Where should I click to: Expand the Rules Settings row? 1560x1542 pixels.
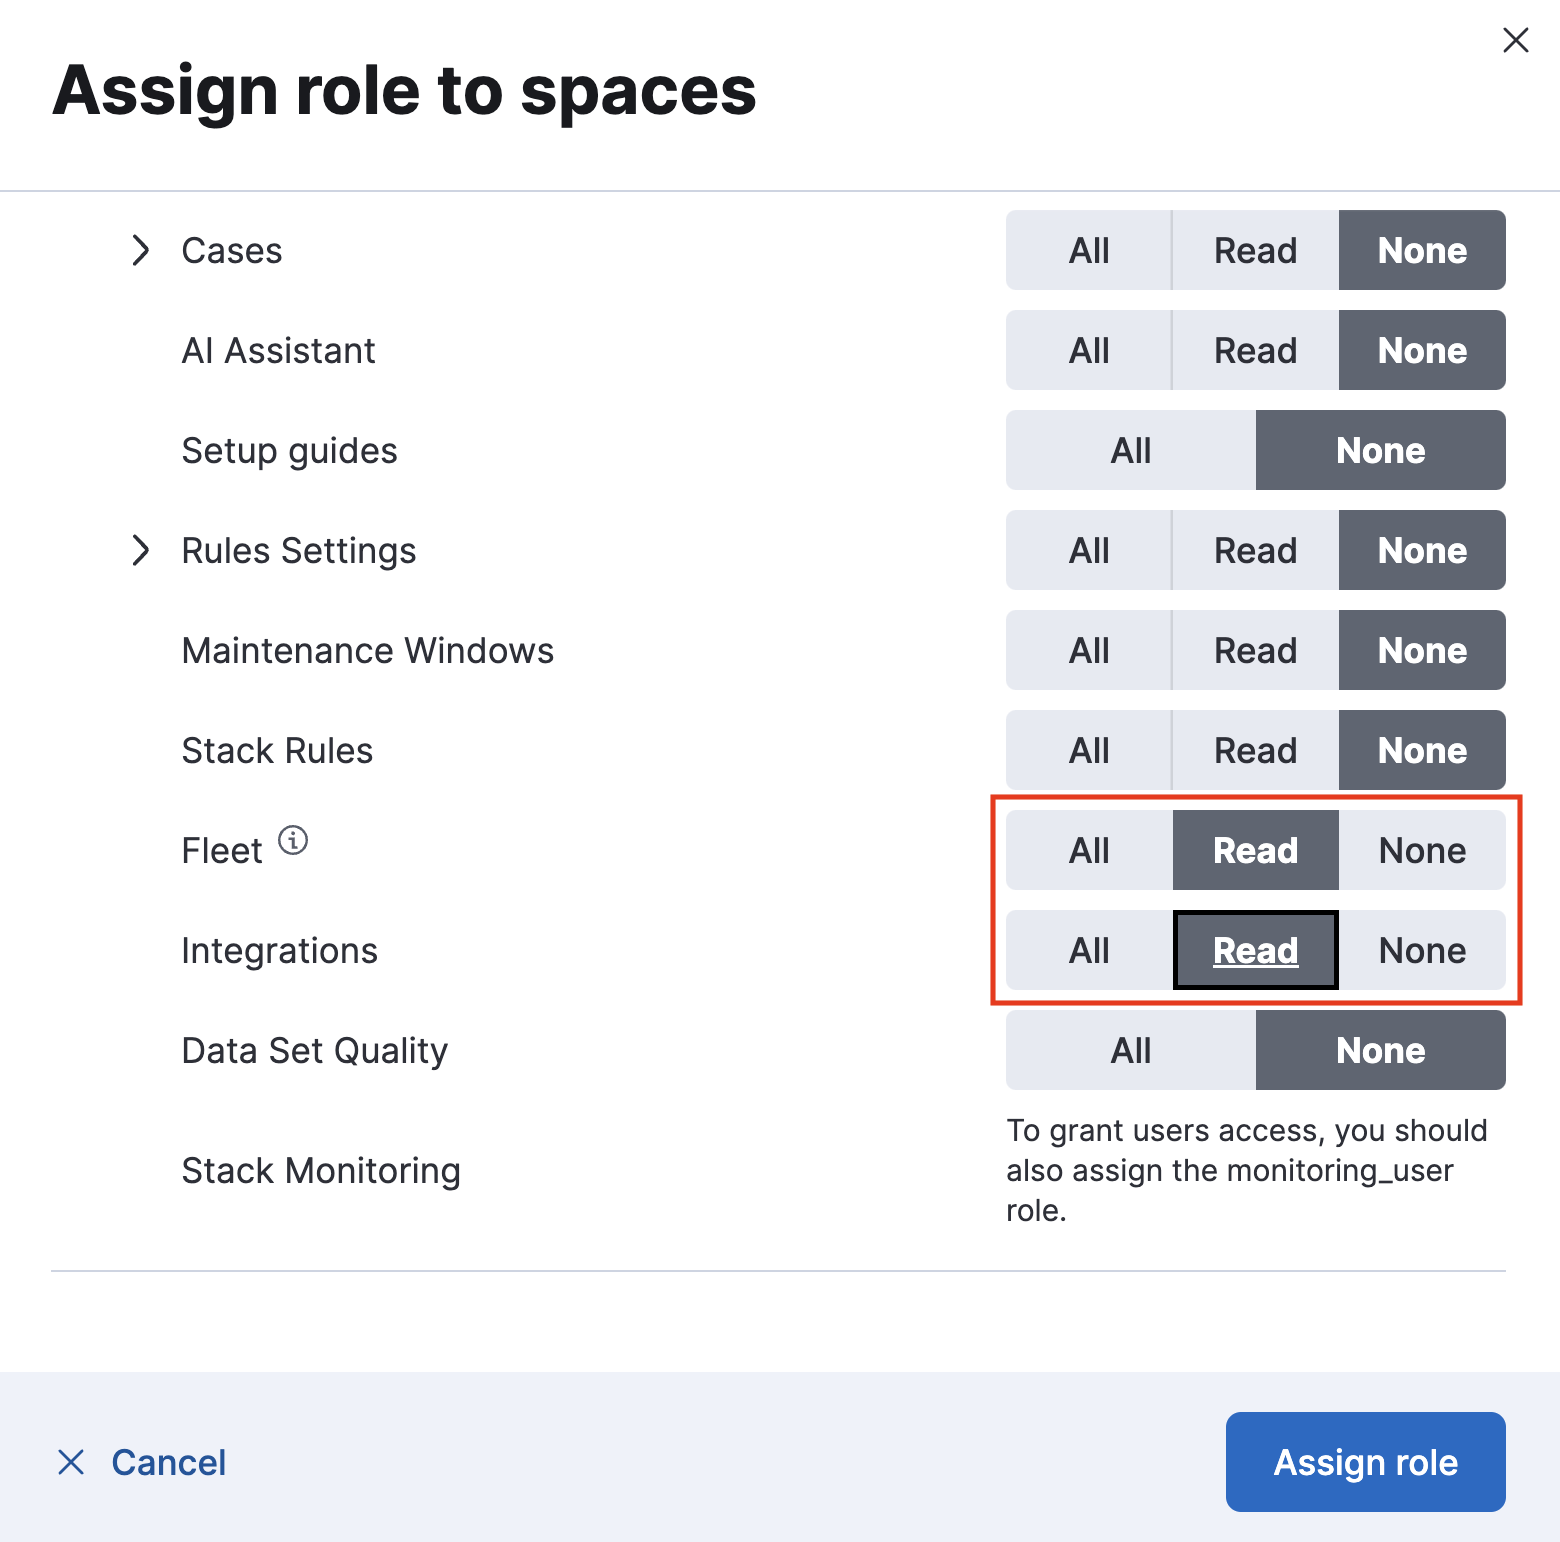141,551
